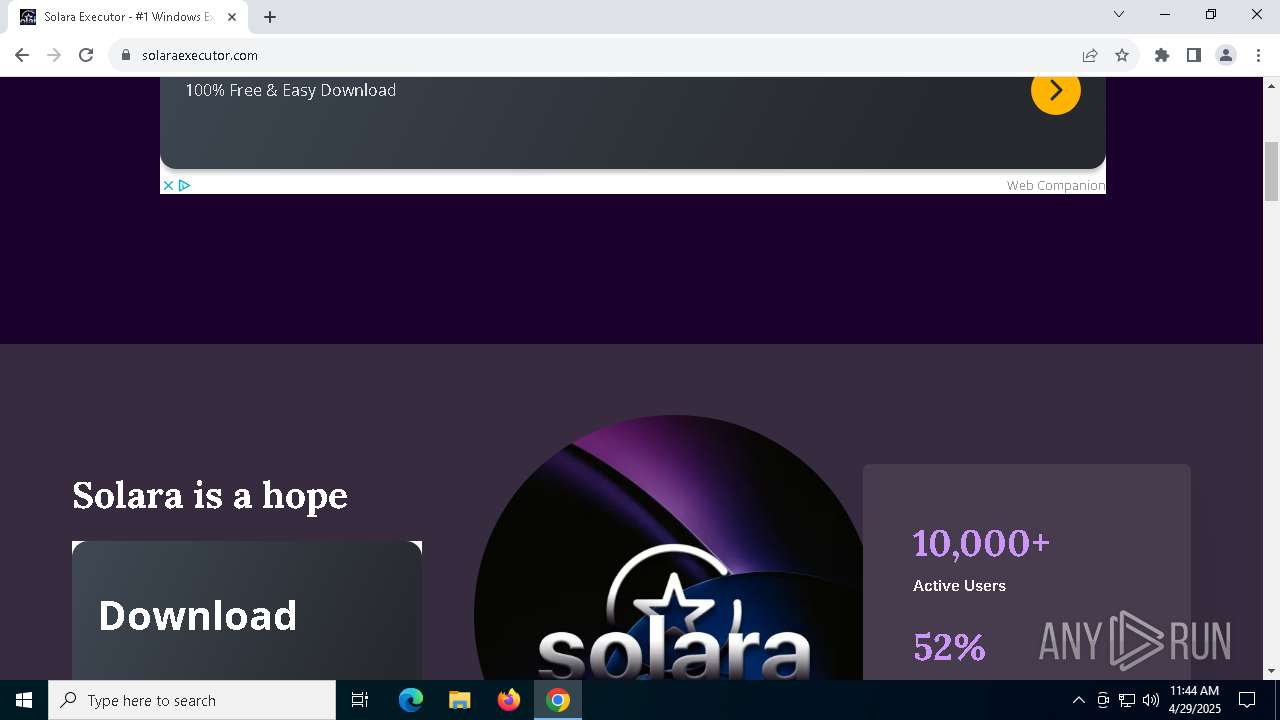Click the taskbar search box
This screenshot has width=1280, height=720.
click(x=192, y=700)
